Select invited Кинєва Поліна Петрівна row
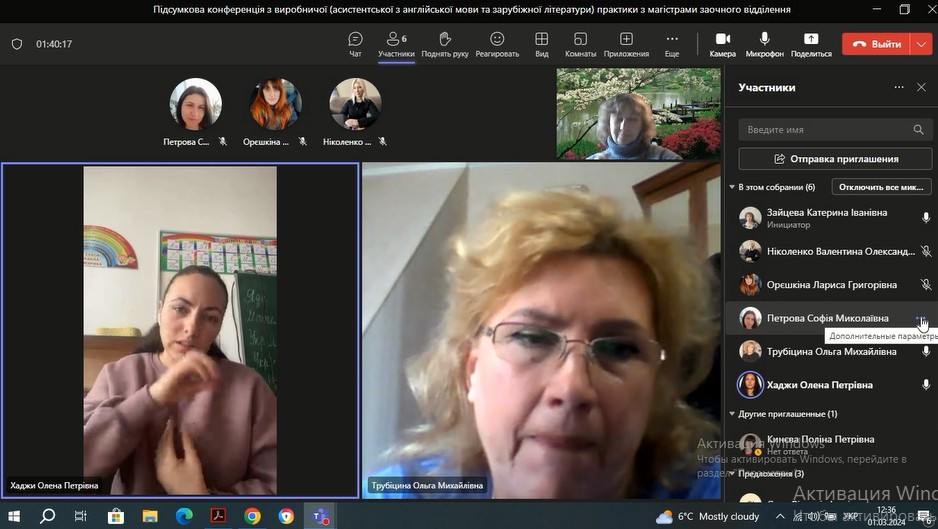Viewport: 938px width, 529px height. pos(831,444)
